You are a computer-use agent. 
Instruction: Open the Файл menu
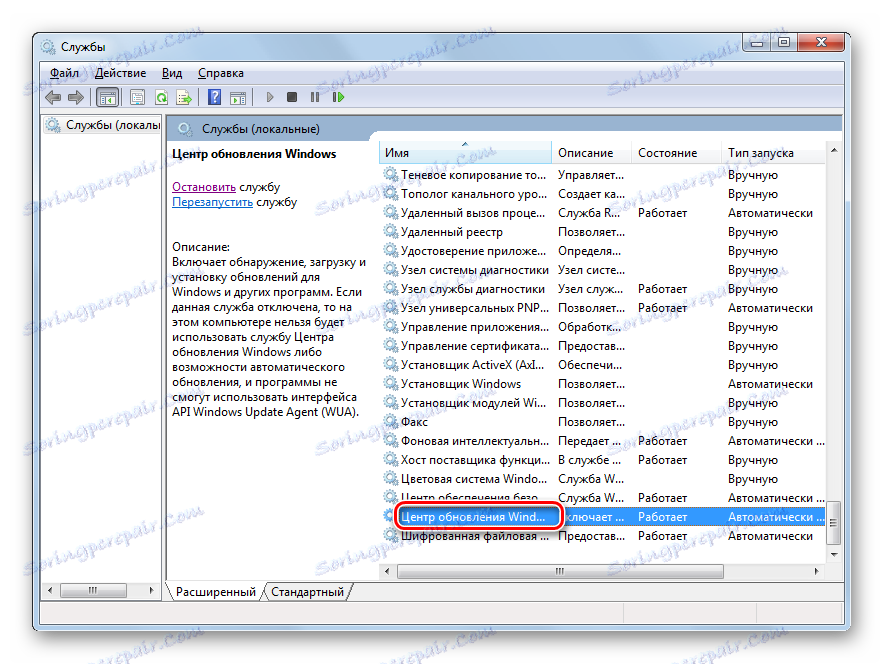point(64,73)
